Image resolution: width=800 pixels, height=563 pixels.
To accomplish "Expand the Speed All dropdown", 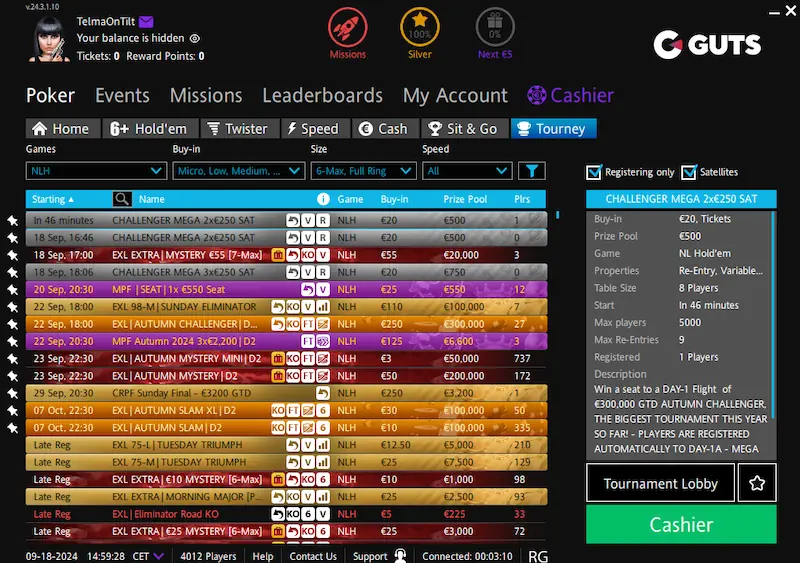I will click(467, 171).
